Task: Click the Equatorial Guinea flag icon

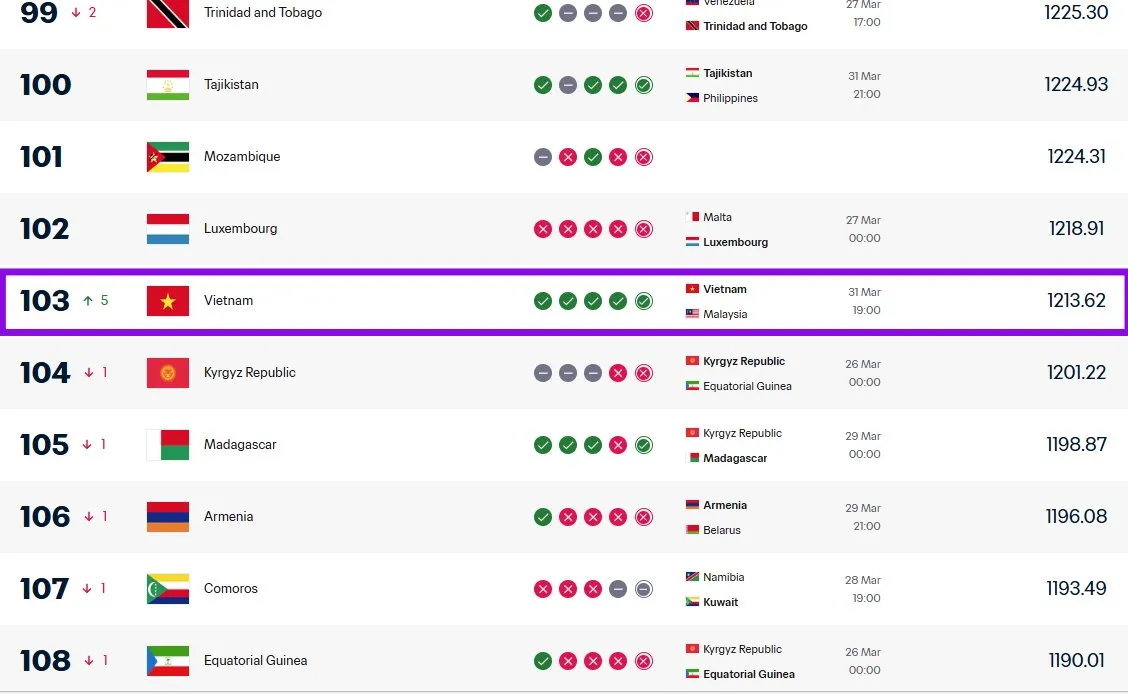Action: [167, 661]
